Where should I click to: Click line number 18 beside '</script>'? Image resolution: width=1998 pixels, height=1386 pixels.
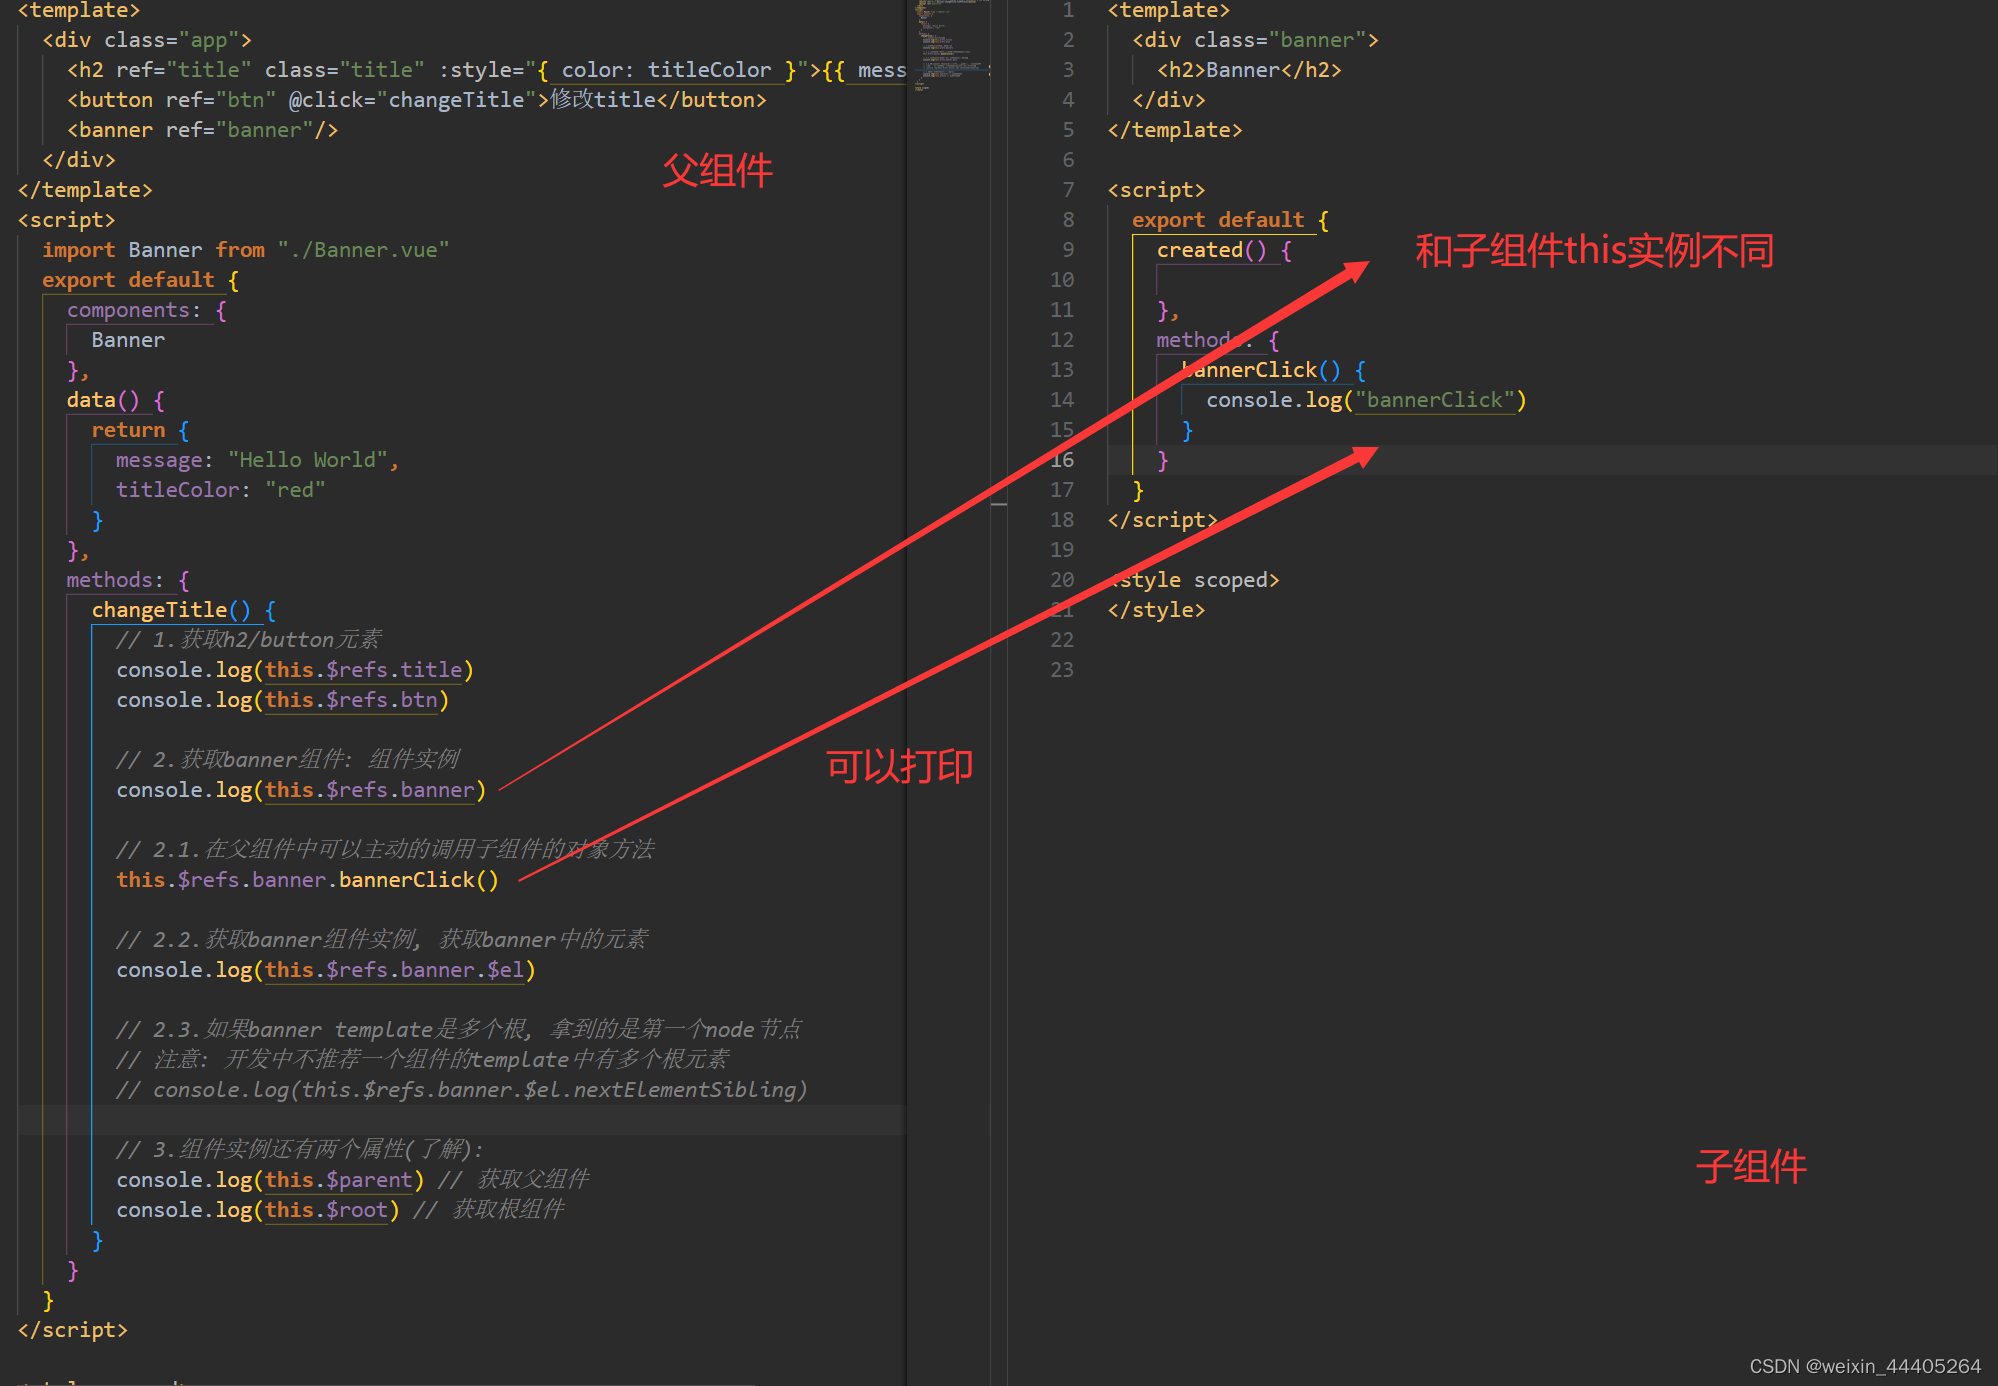tap(1062, 520)
